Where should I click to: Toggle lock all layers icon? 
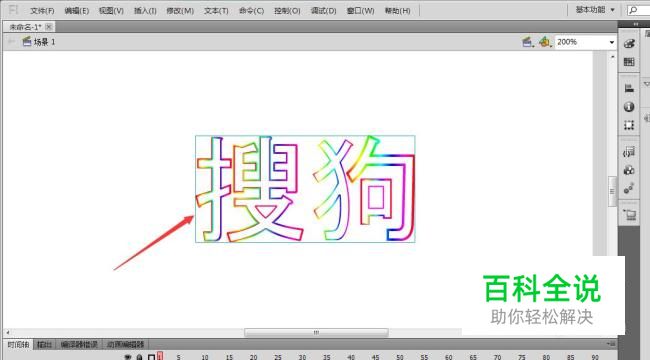[x=140, y=357]
